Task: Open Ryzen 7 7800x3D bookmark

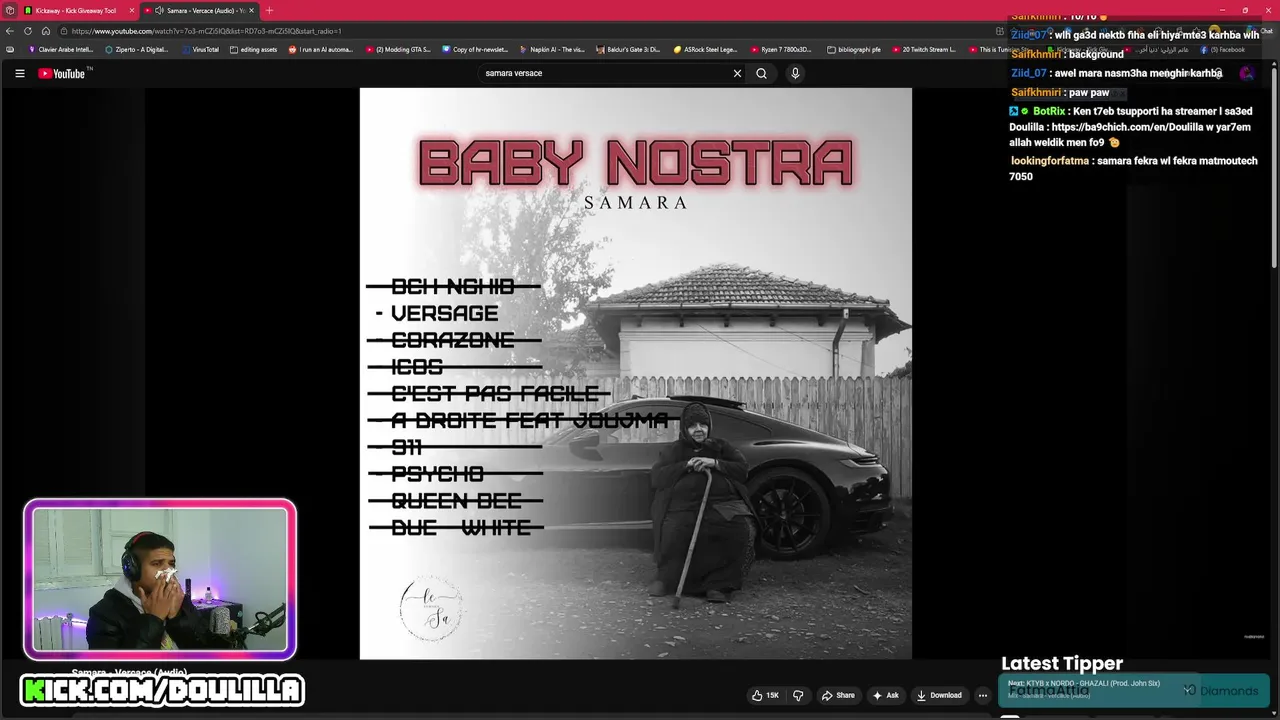Action: tap(782, 49)
